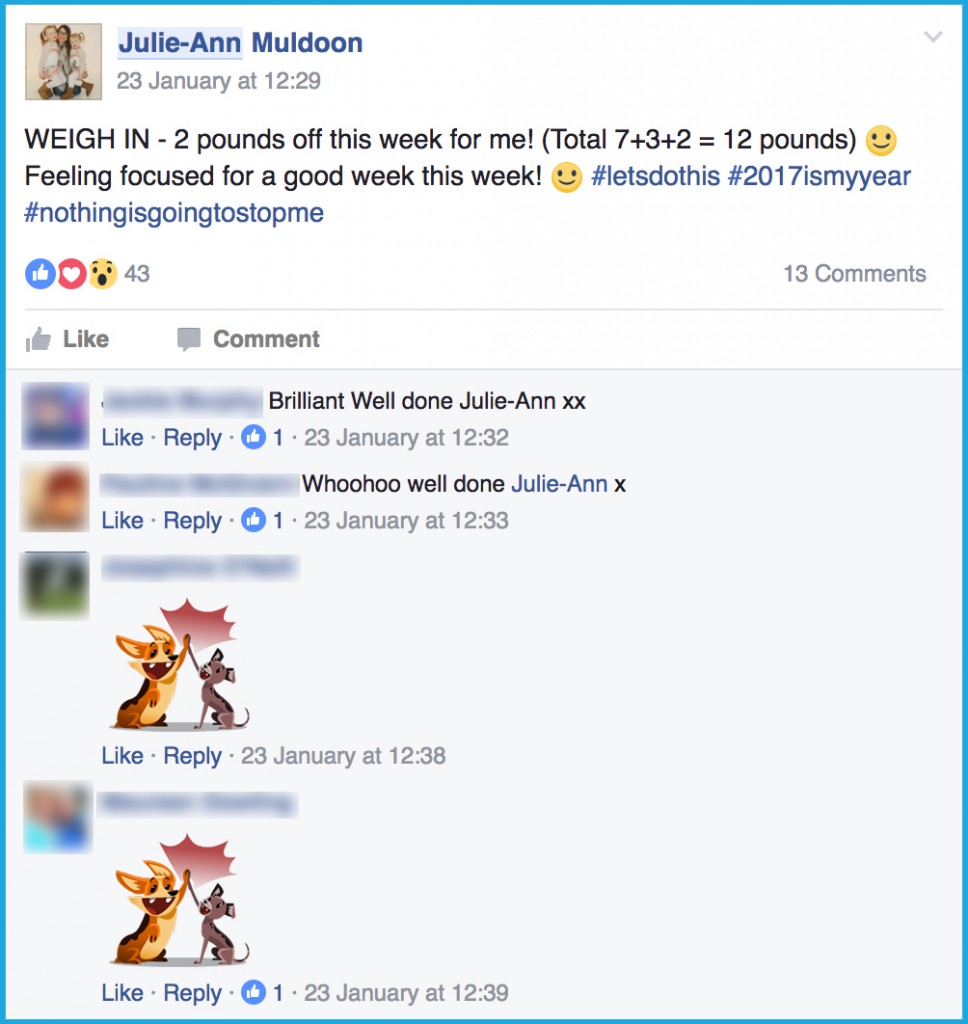Screen dimensions: 968x1024
Task: Click the speech bubble Comment icon
Action: pos(189,340)
